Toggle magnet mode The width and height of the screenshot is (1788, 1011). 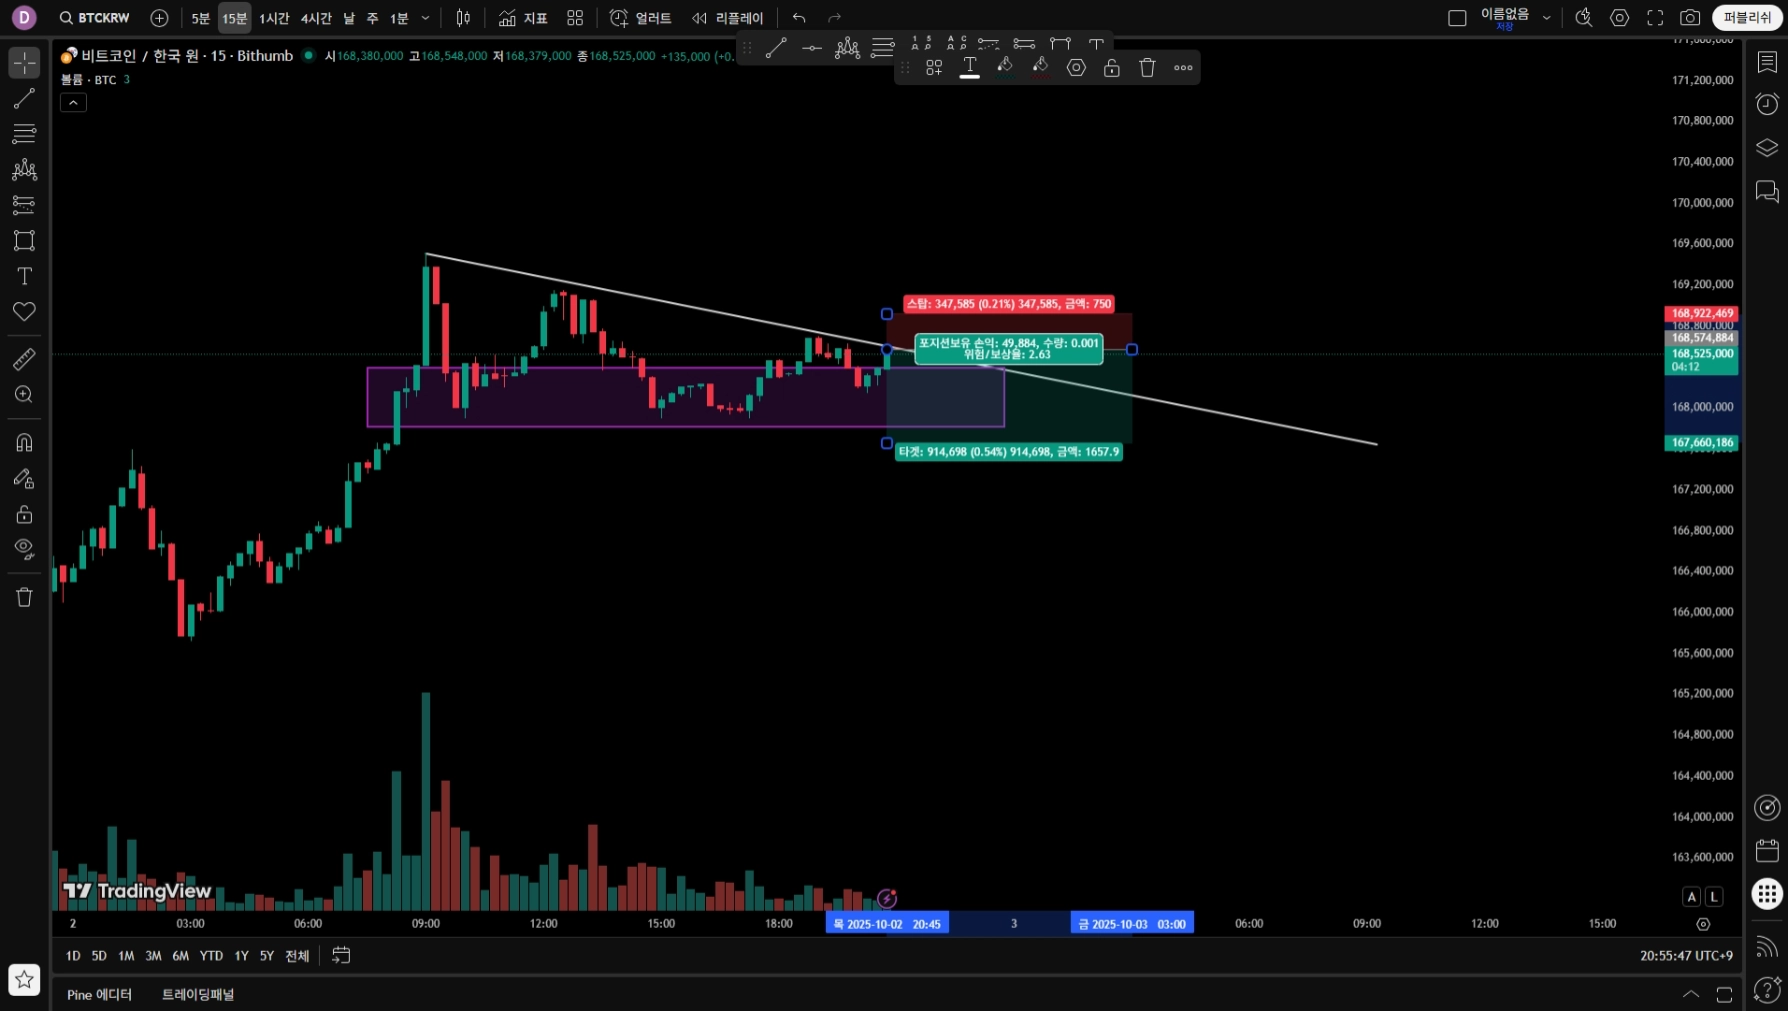tap(24, 442)
